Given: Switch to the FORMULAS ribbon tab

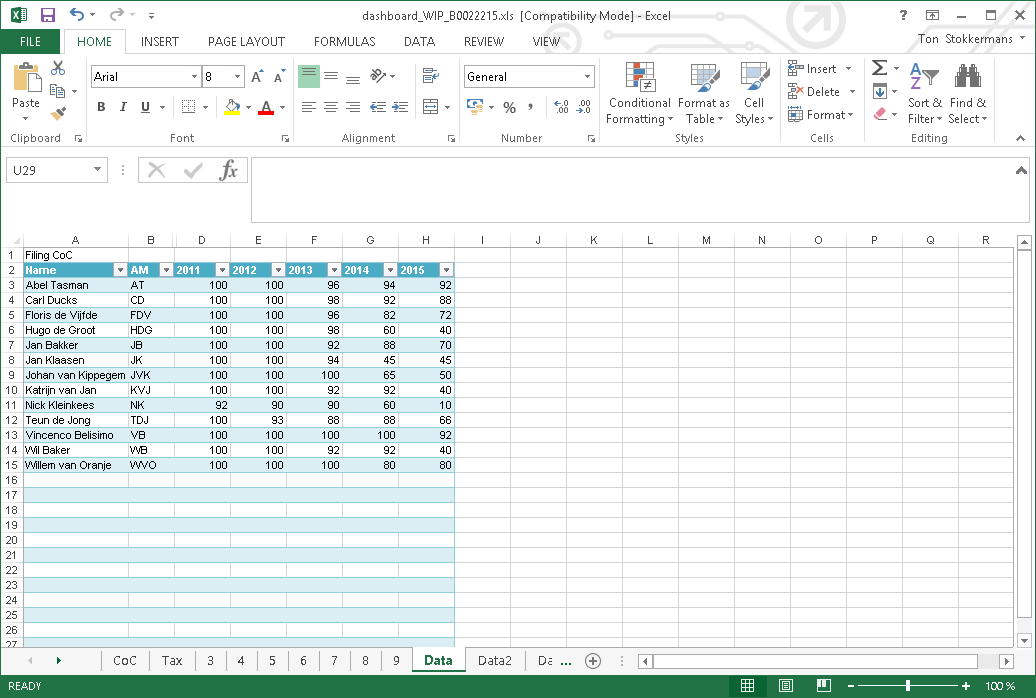Looking at the screenshot, I should tap(344, 42).
